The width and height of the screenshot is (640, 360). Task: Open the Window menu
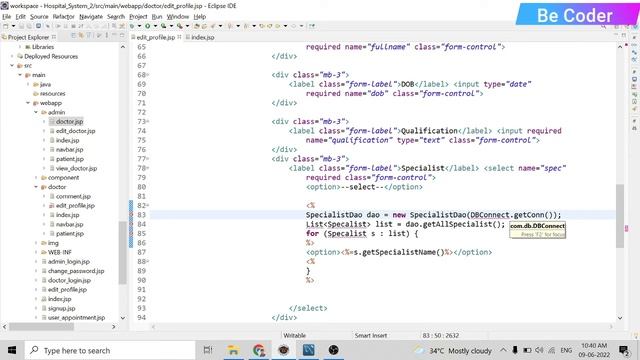[178, 17]
